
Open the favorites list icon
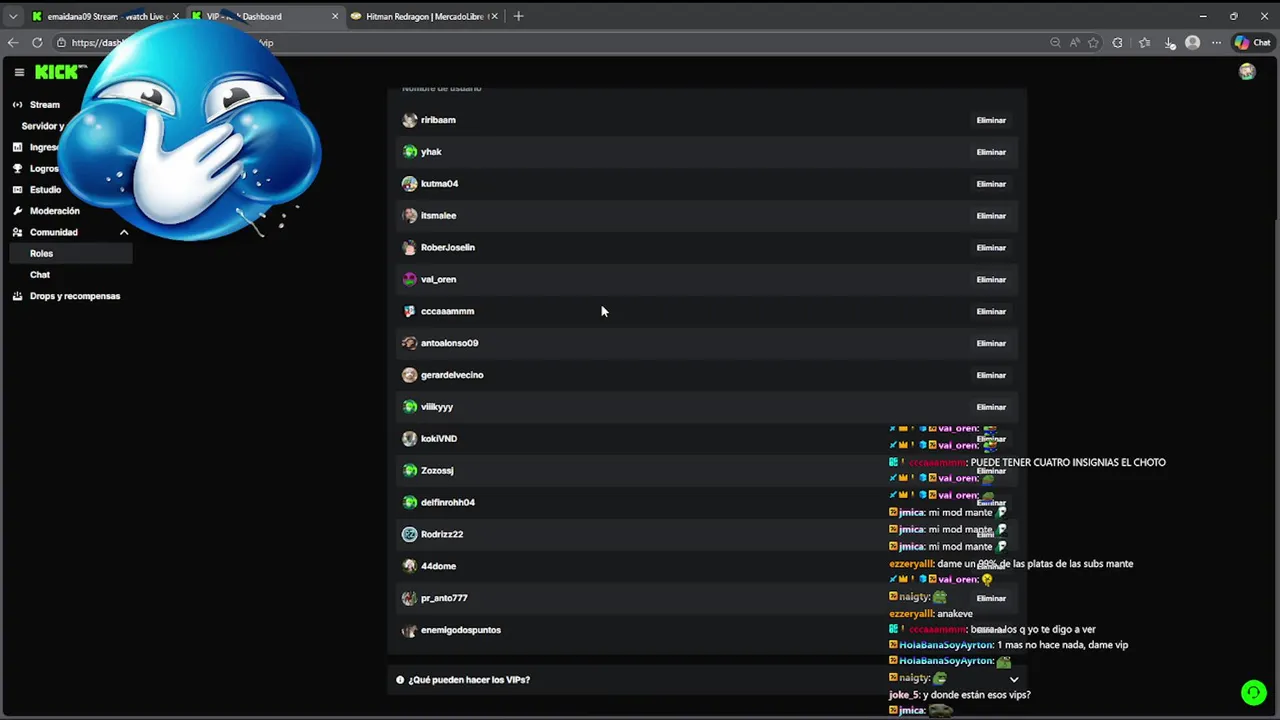(1144, 43)
